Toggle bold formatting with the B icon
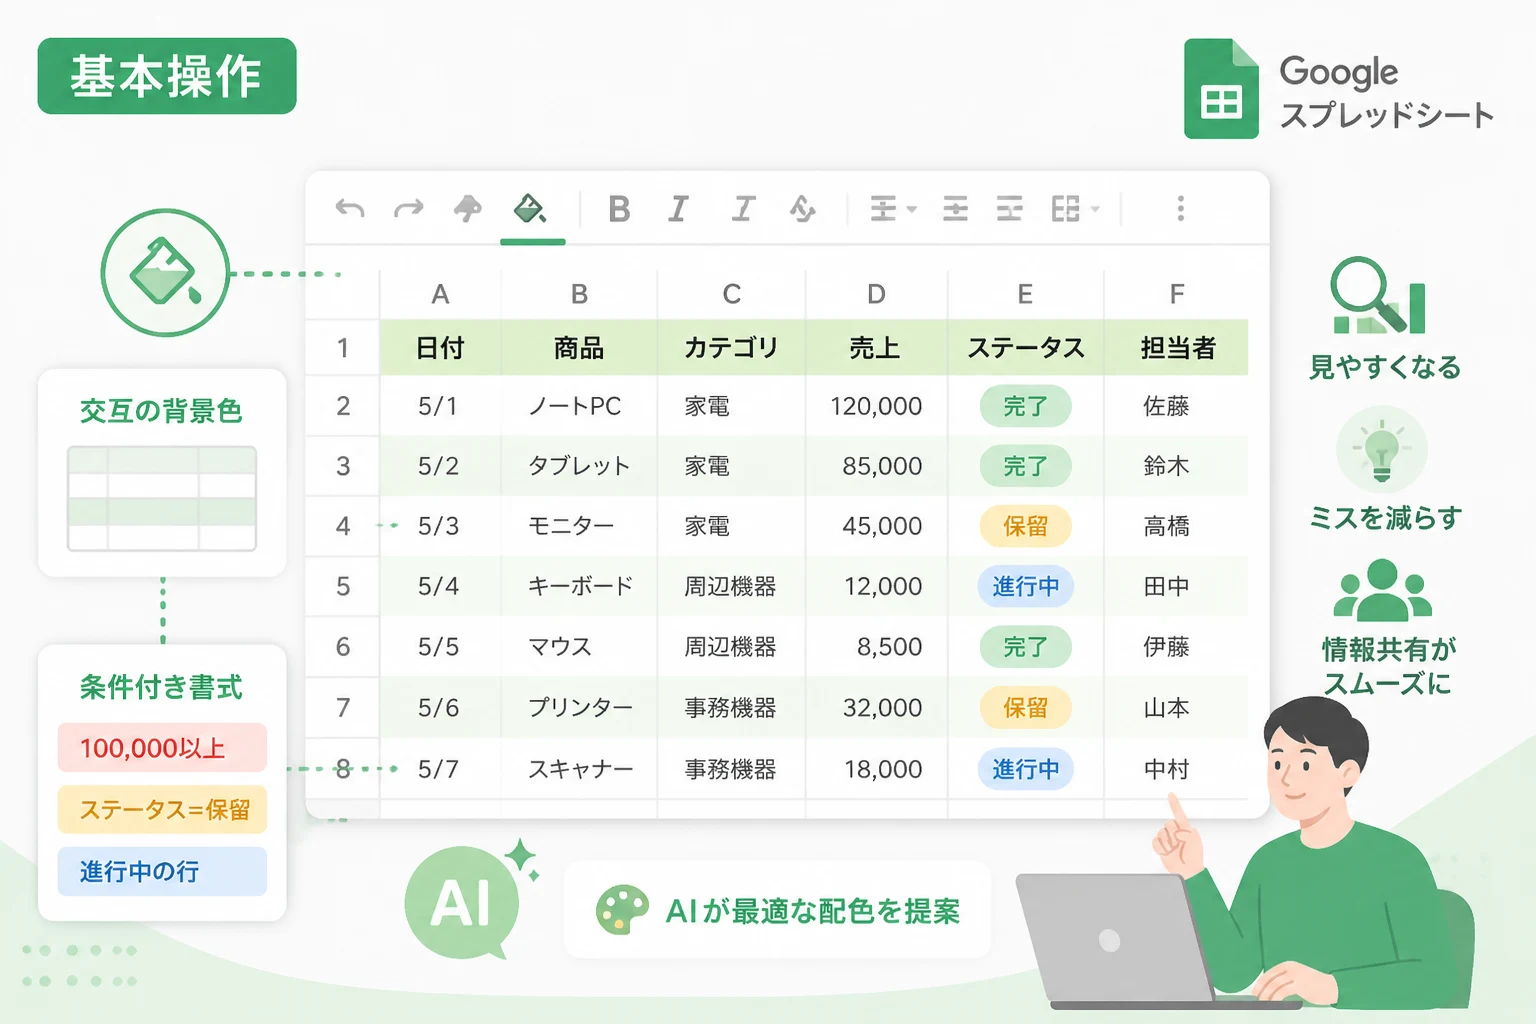This screenshot has height=1024, width=1536. (619, 209)
